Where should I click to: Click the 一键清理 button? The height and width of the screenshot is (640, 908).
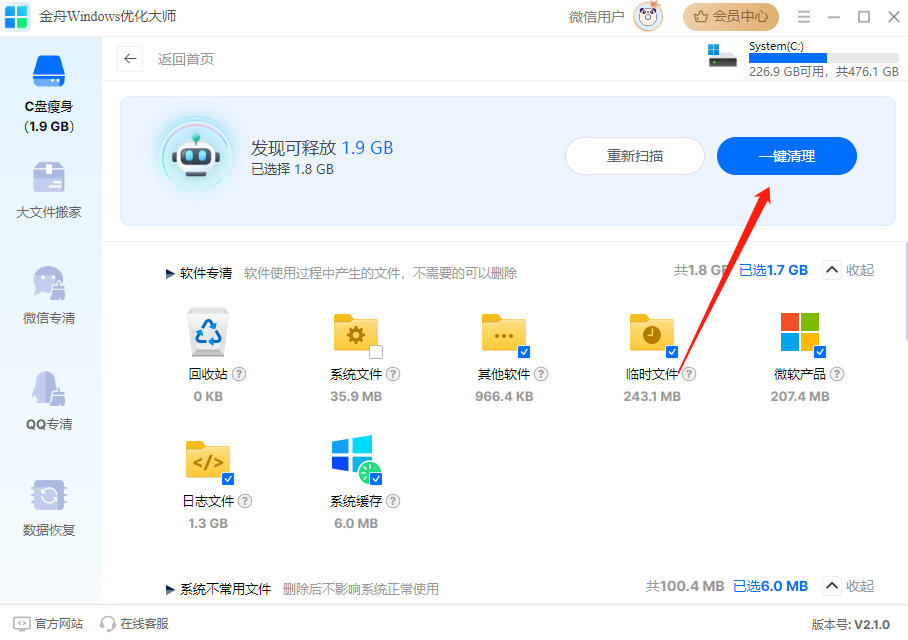[x=786, y=156]
